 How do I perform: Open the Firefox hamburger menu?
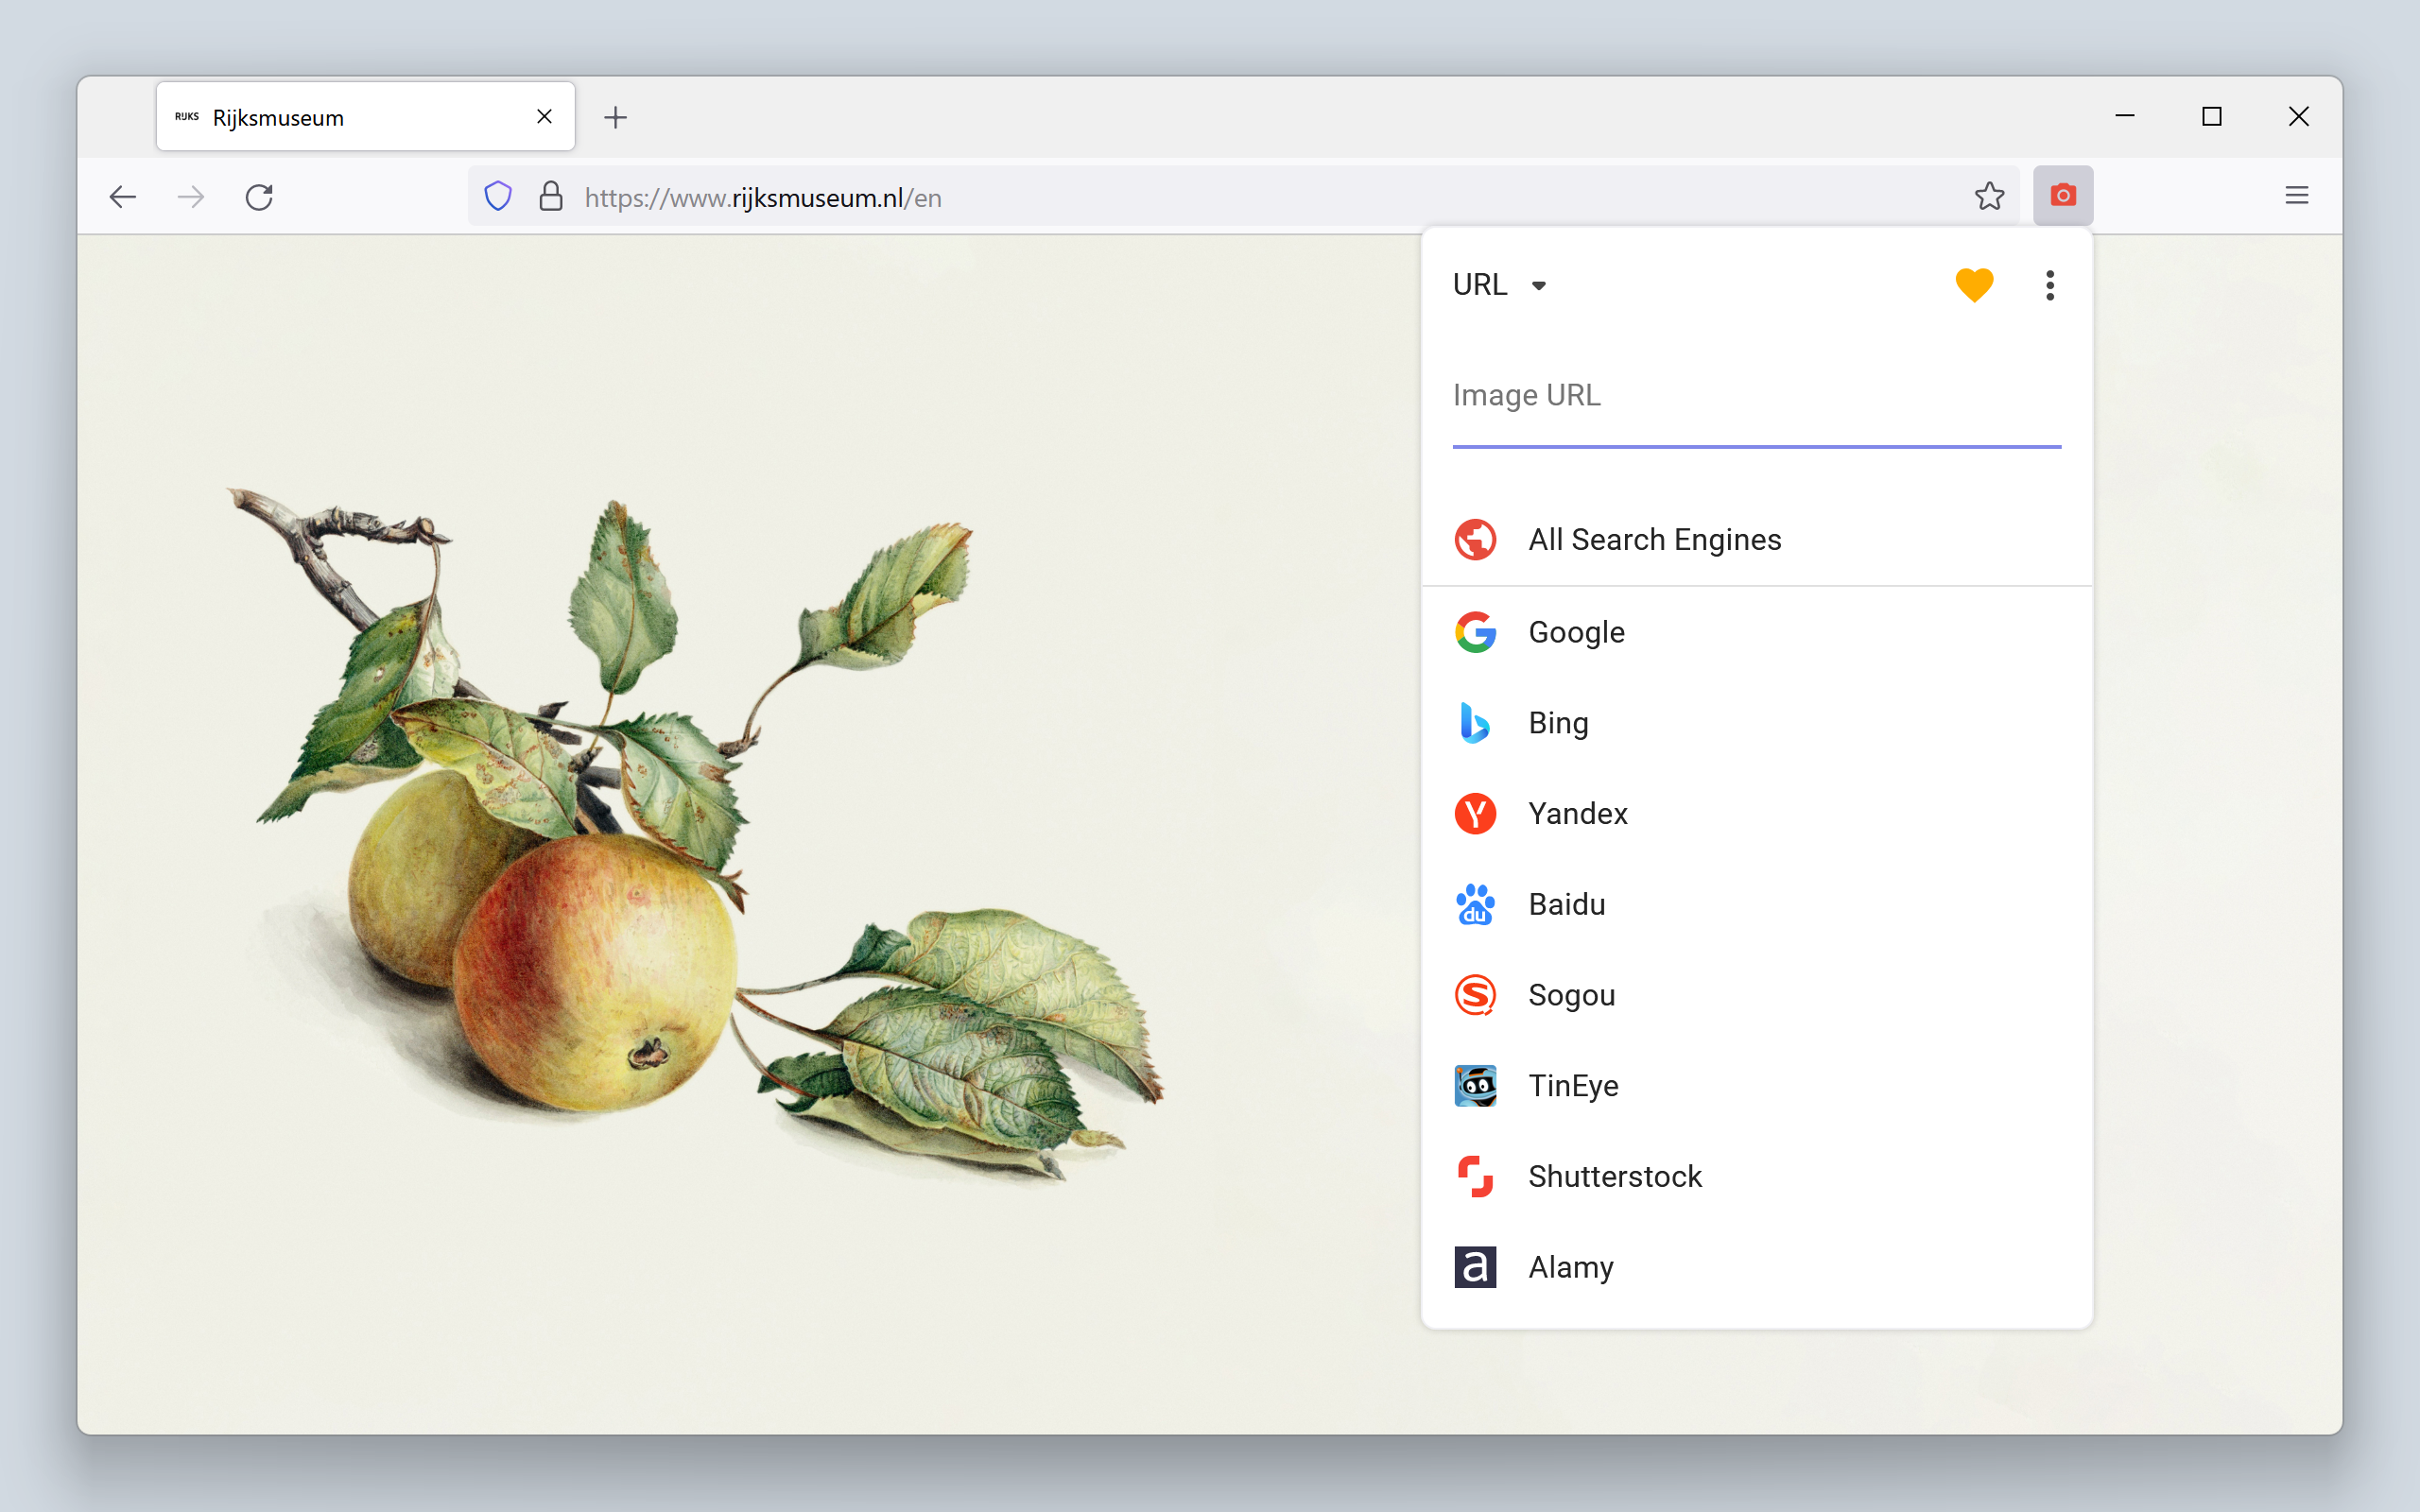click(2296, 196)
